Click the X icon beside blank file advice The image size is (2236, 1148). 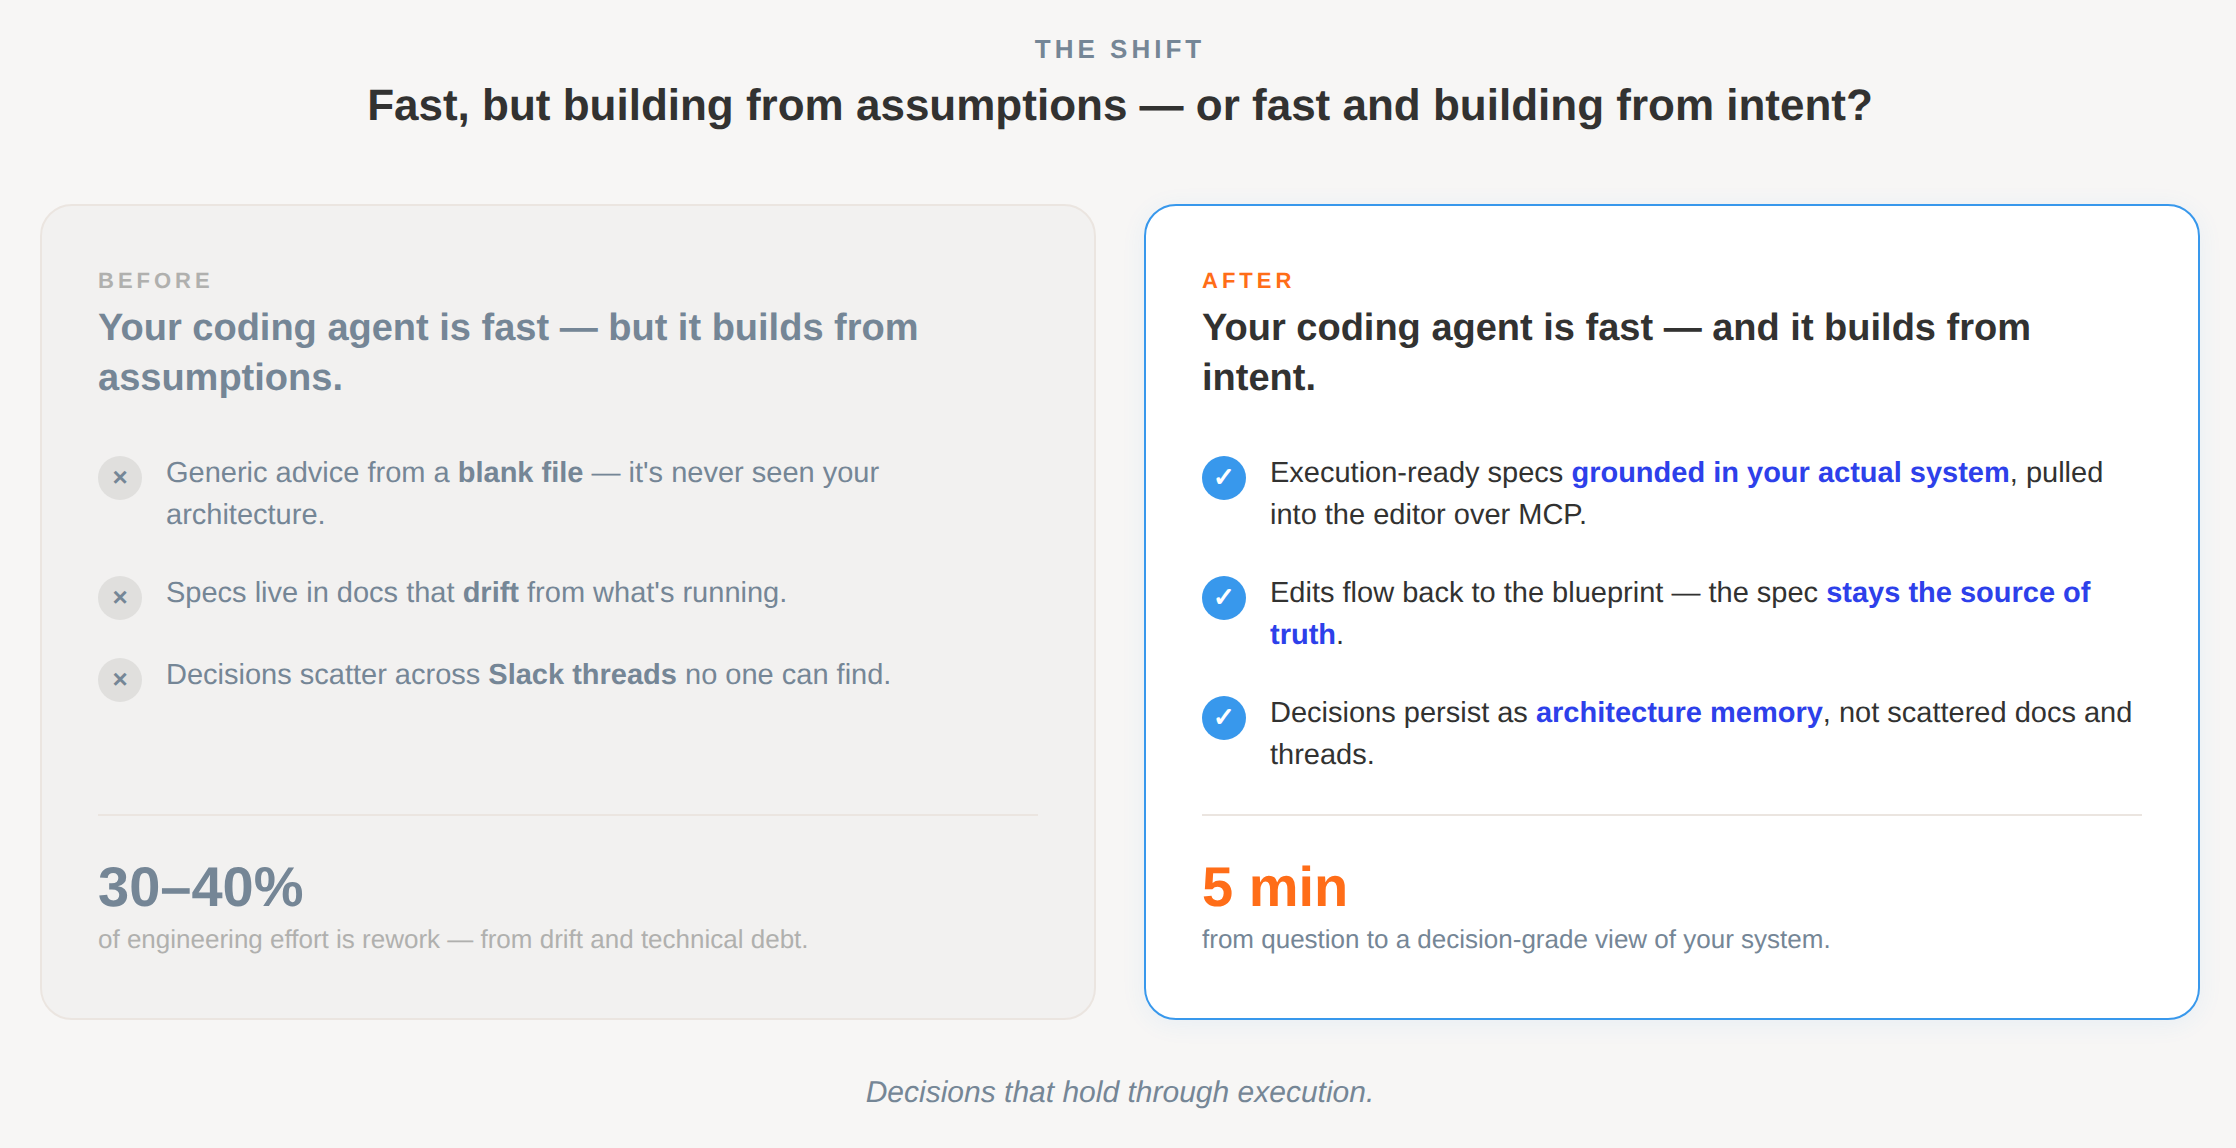click(120, 478)
